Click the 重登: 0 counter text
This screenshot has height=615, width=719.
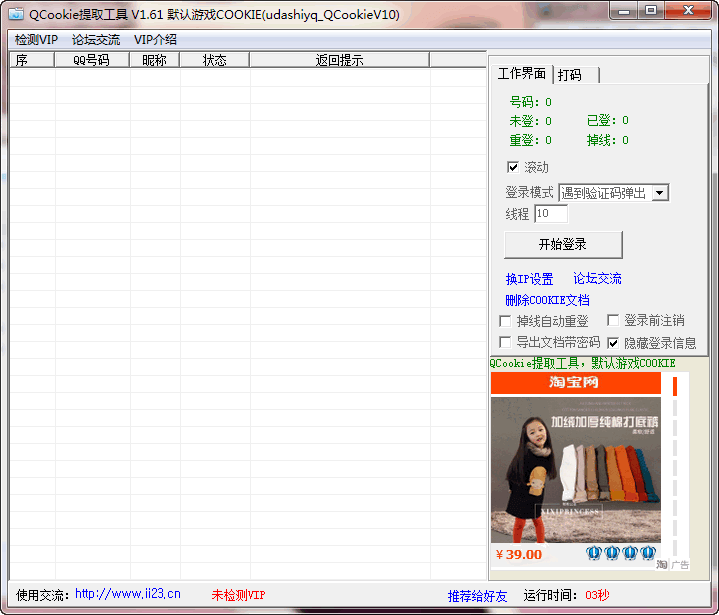tap(531, 140)
